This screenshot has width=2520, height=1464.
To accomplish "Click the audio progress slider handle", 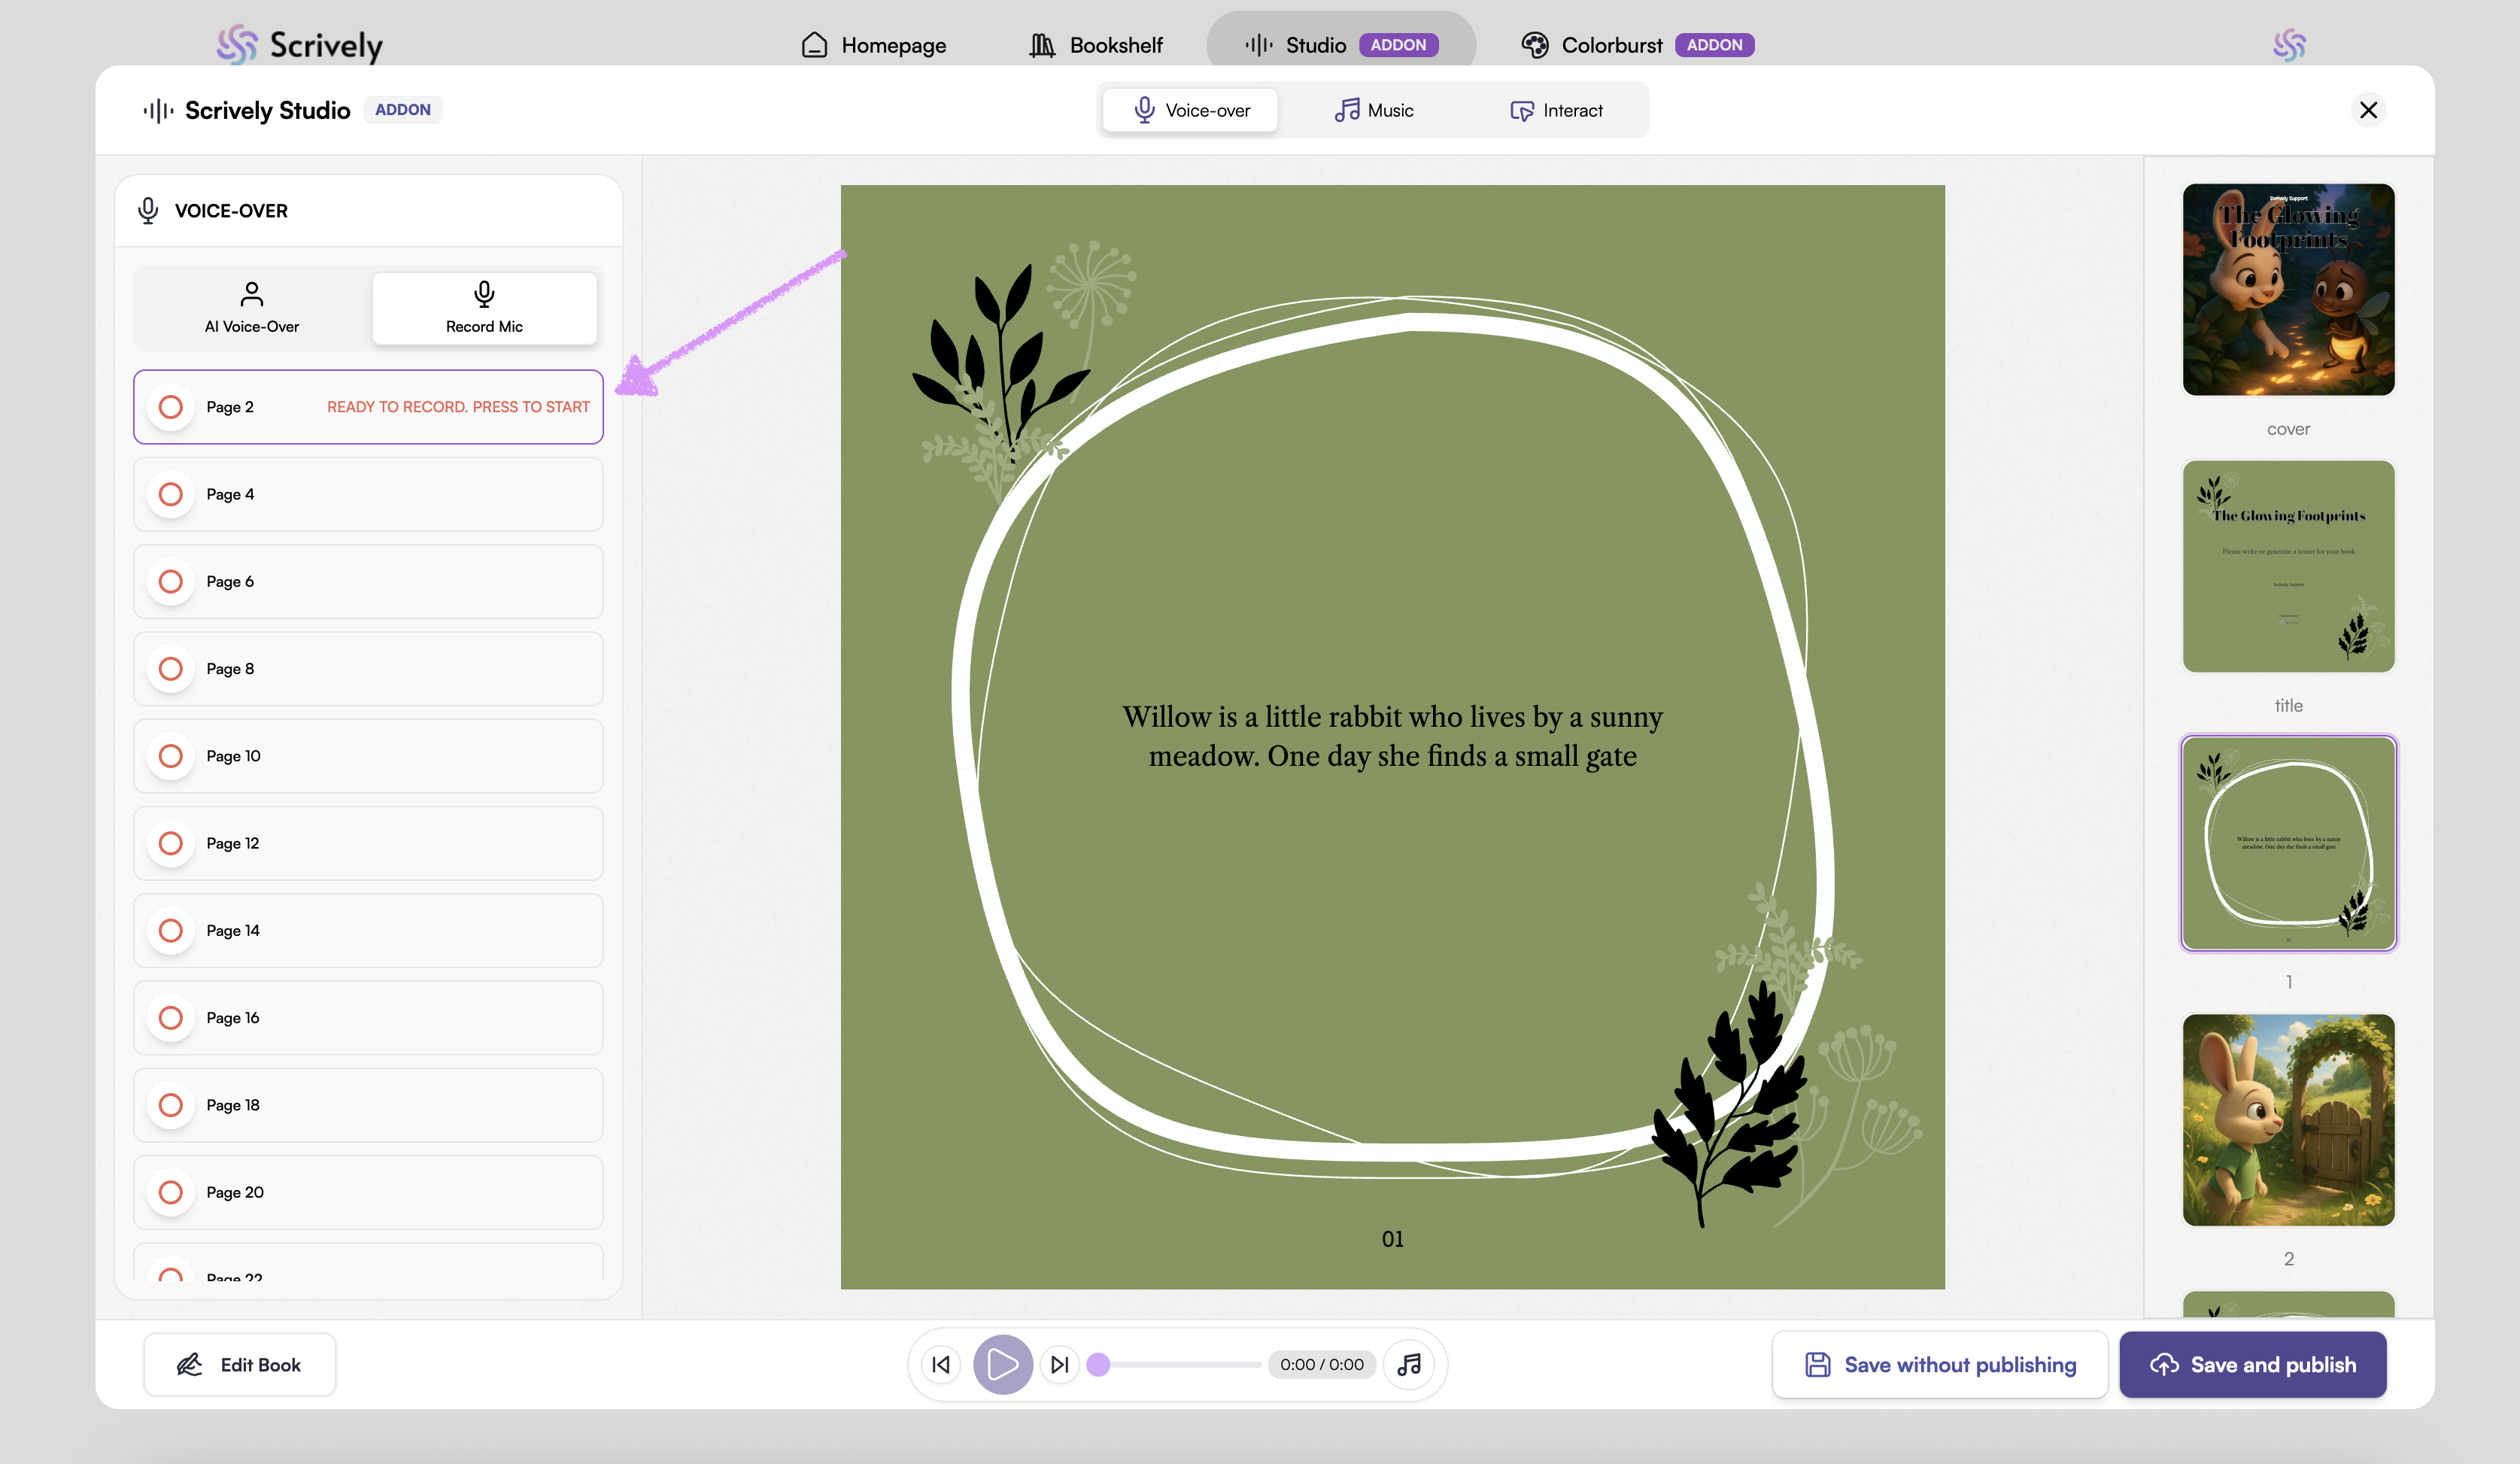I will pyautogui.click(x=1098, y=1364).
